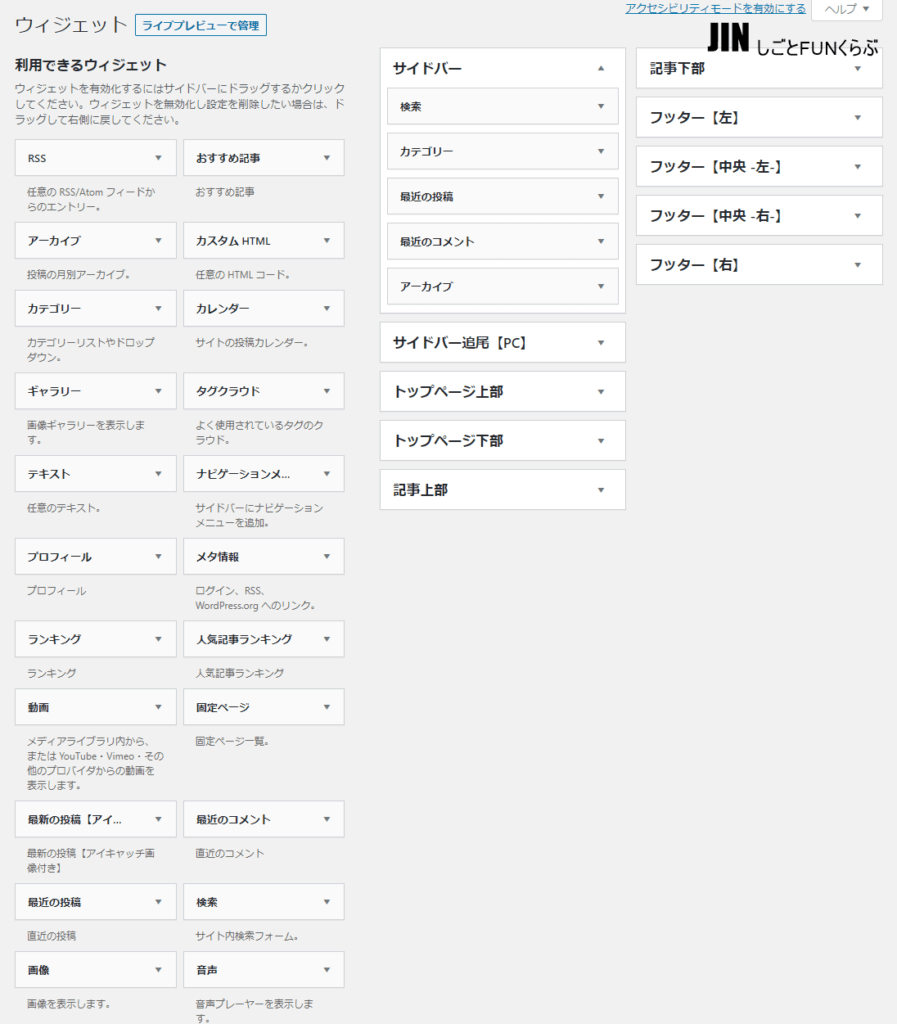Click the 記事上部 heading text
The width and height of the screenshot is (897, 1024).
[x=420, y=490]
